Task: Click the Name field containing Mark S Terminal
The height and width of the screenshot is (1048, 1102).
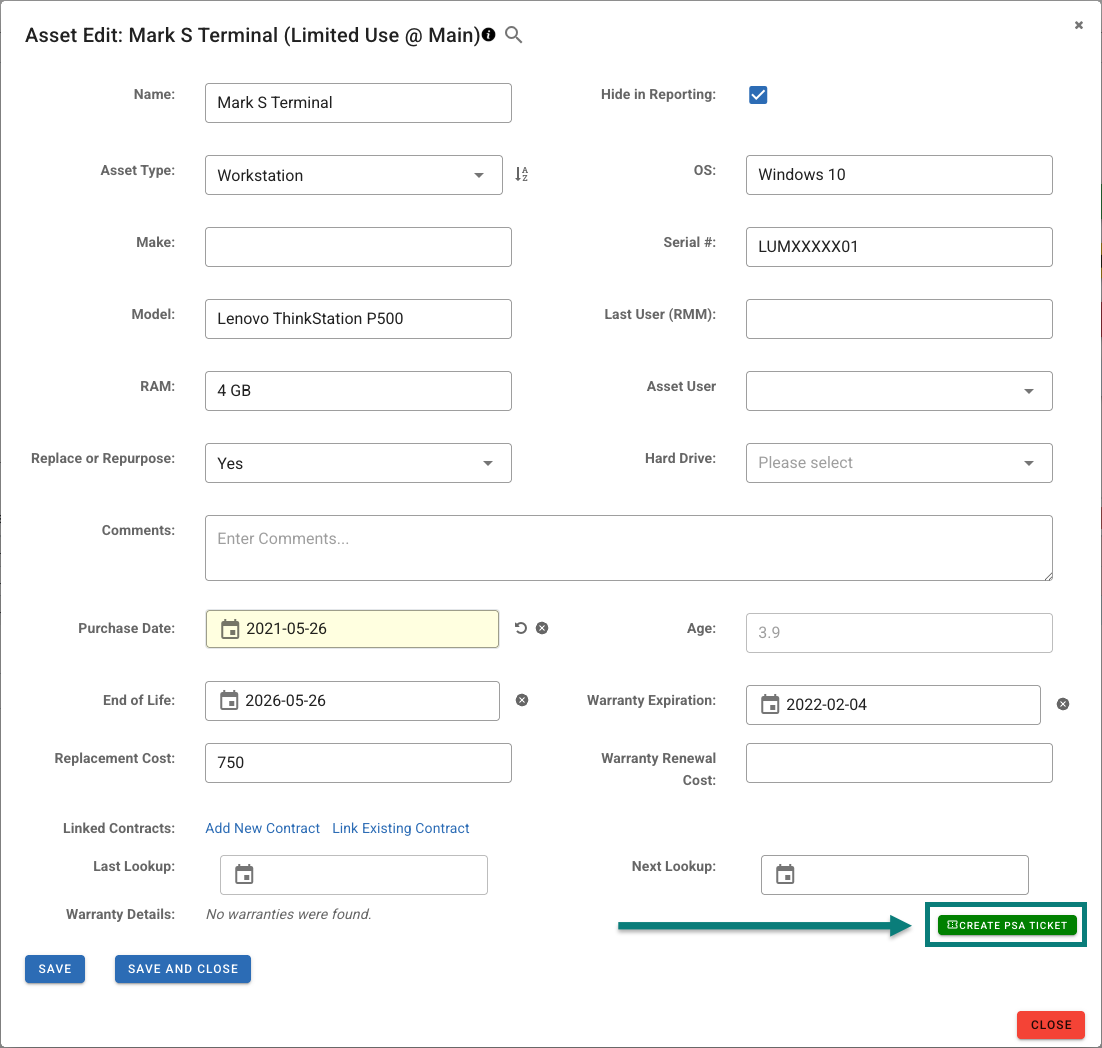Action: click(x=358, y=103)
